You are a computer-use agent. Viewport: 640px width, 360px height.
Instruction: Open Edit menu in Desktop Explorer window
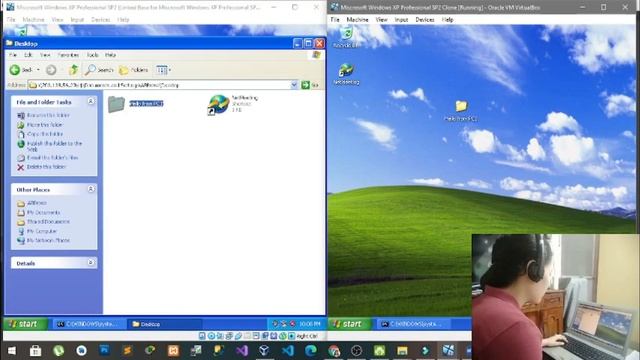pyautogui.click(x=28, y=55)
